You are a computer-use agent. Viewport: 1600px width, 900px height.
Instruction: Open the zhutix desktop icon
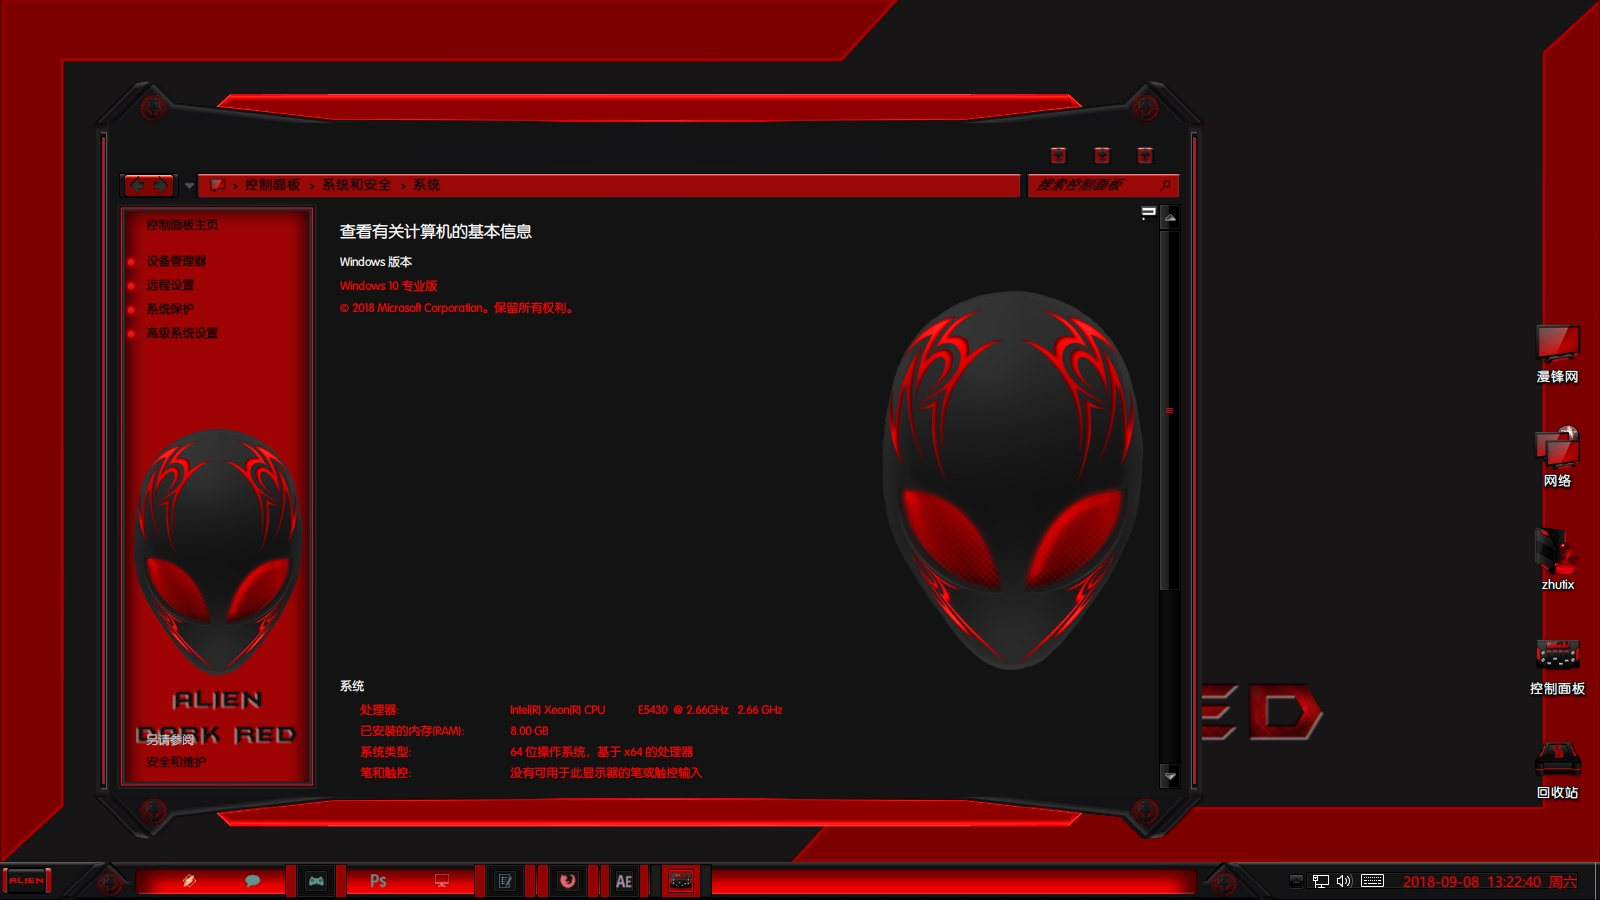(1557, 553)
